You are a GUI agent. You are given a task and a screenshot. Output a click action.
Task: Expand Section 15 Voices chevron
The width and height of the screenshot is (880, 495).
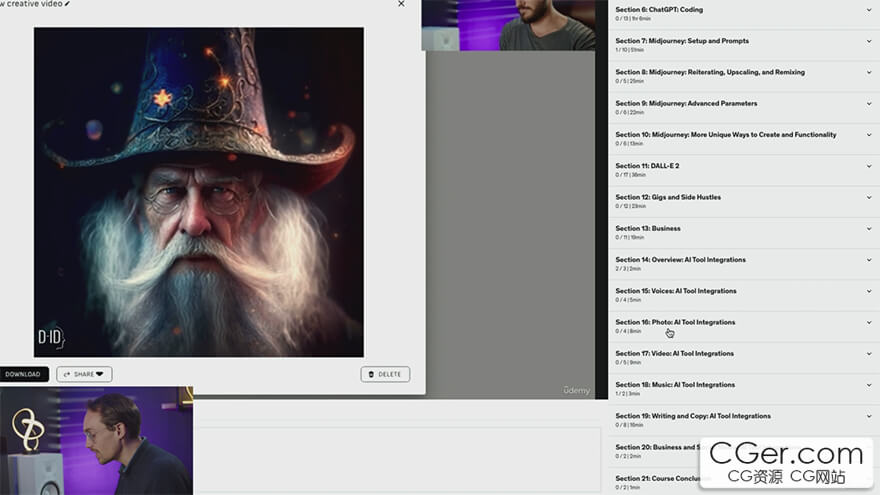tap(869, 291)
